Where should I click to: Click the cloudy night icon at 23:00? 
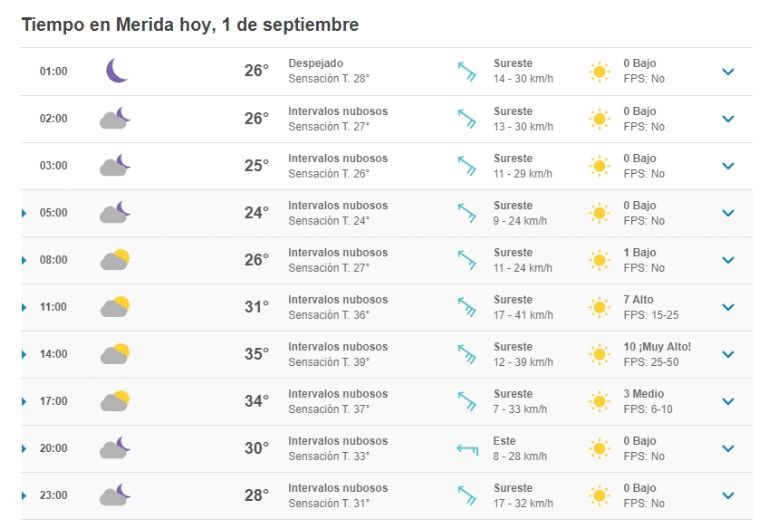click(115, 495)
